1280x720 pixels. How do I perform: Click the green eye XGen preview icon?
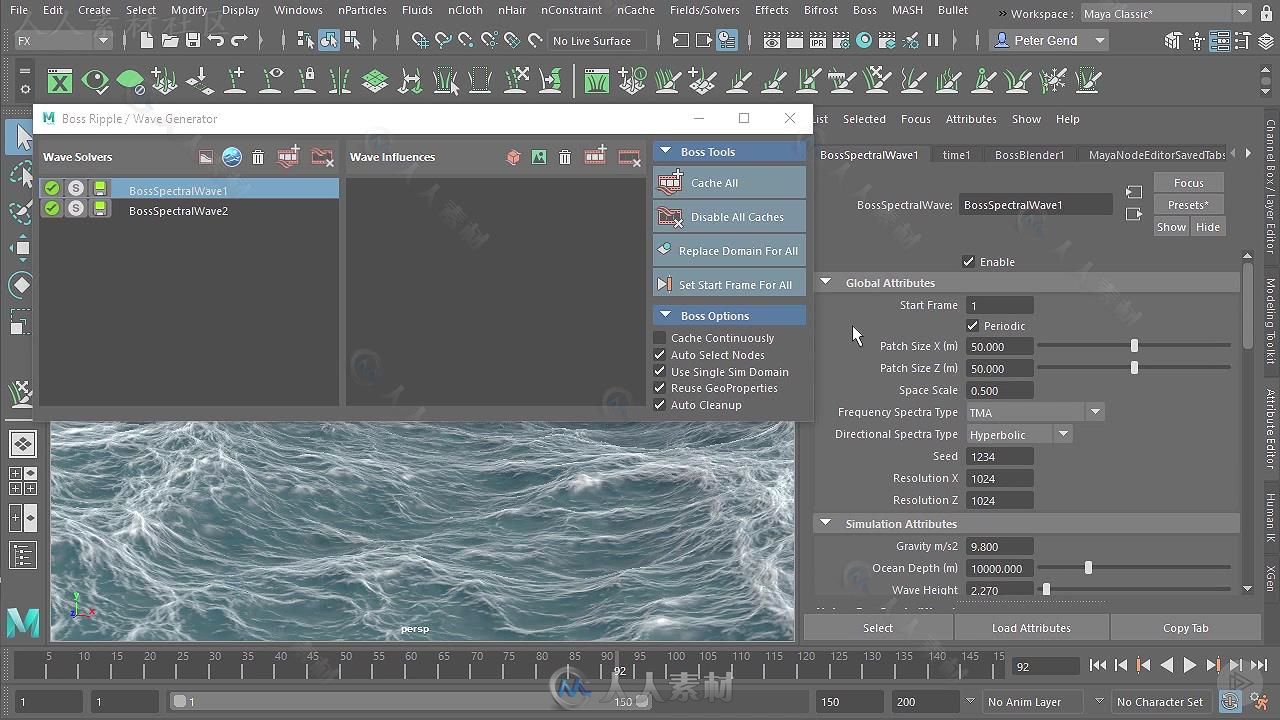point(95,82)
